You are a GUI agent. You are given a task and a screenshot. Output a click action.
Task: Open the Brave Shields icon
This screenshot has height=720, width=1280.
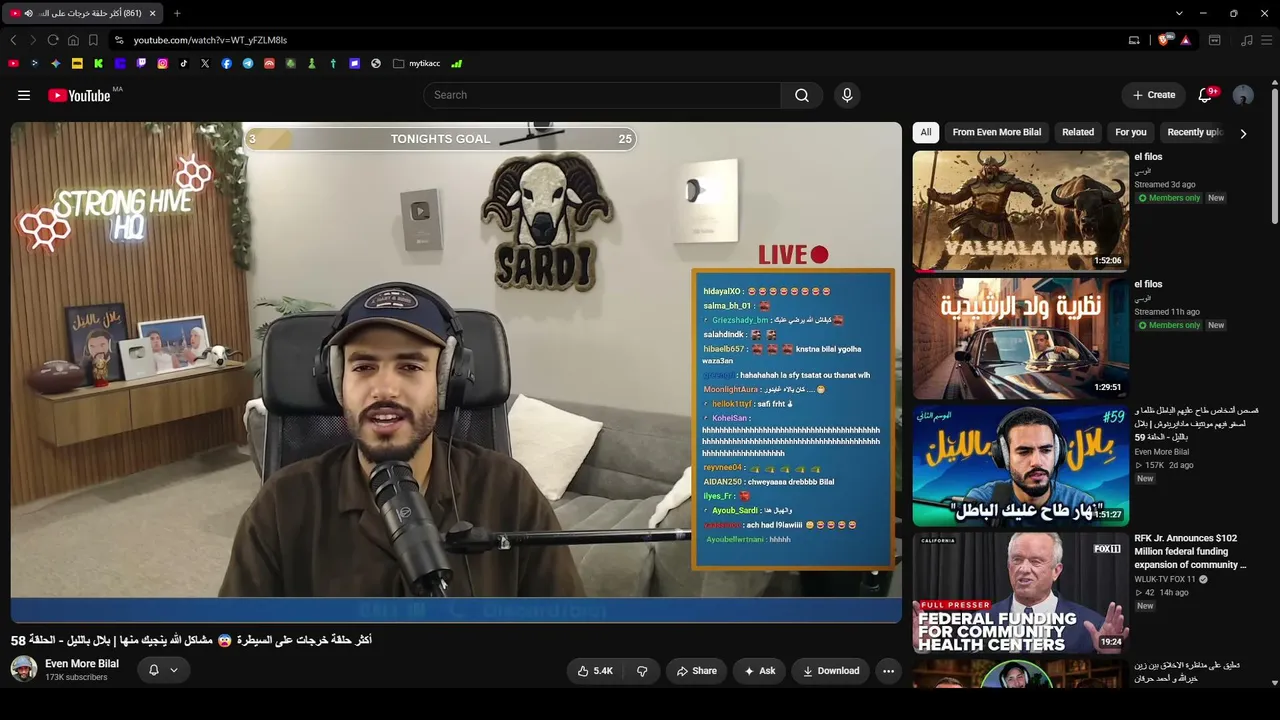[1163, 40]
